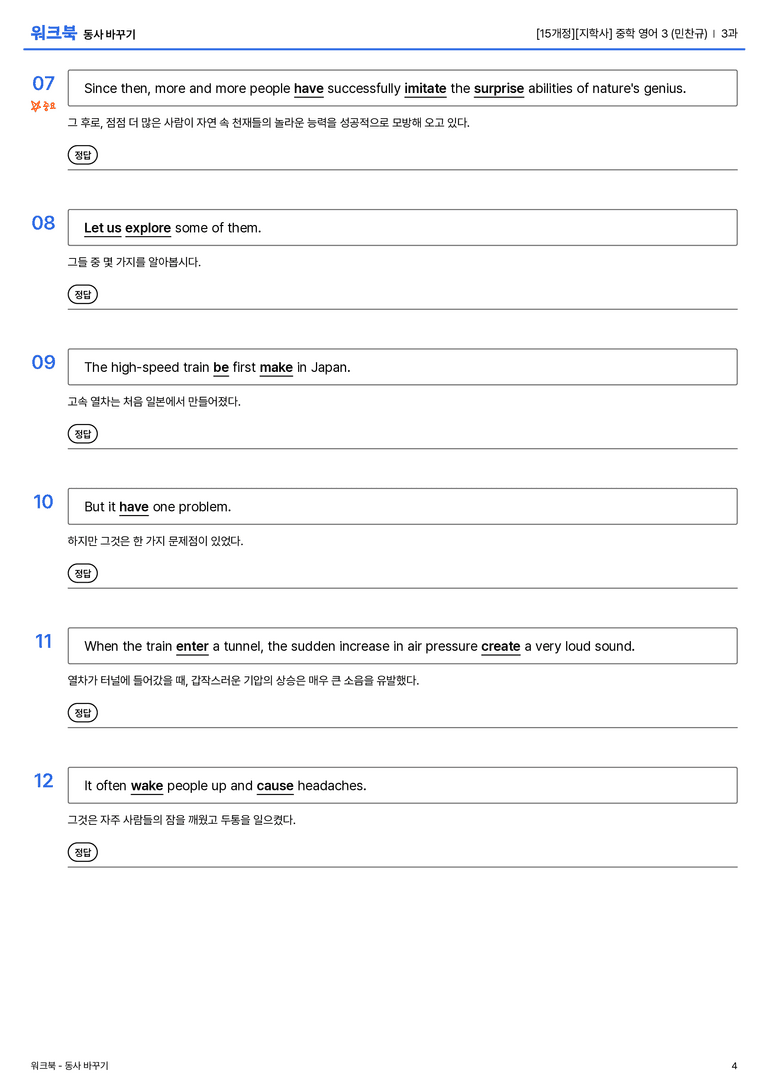Click question number 10 label

pos(43,501)
